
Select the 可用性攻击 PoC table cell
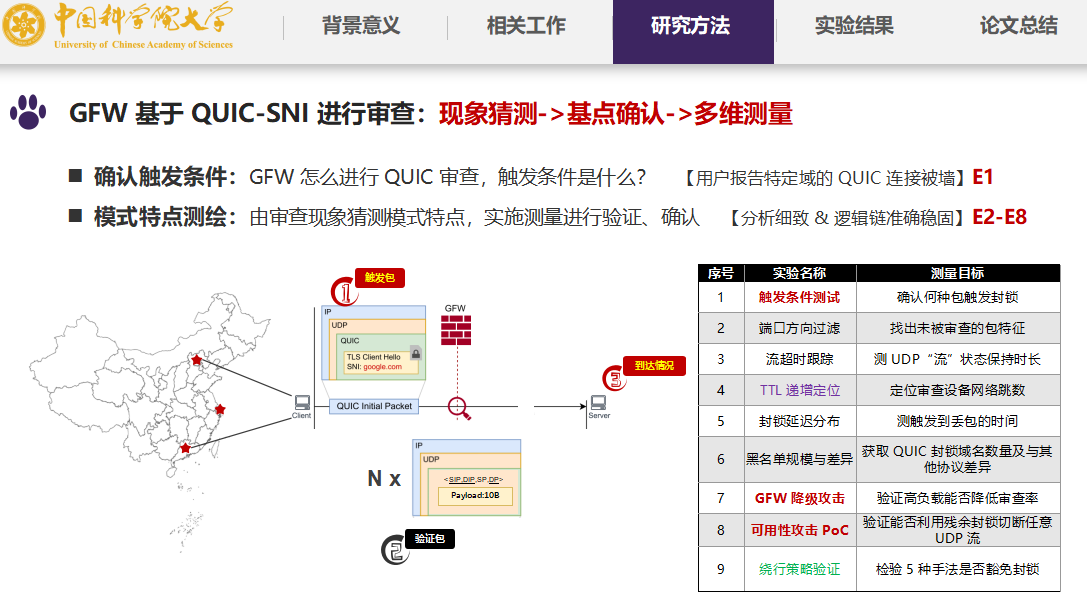coord(800,530)
